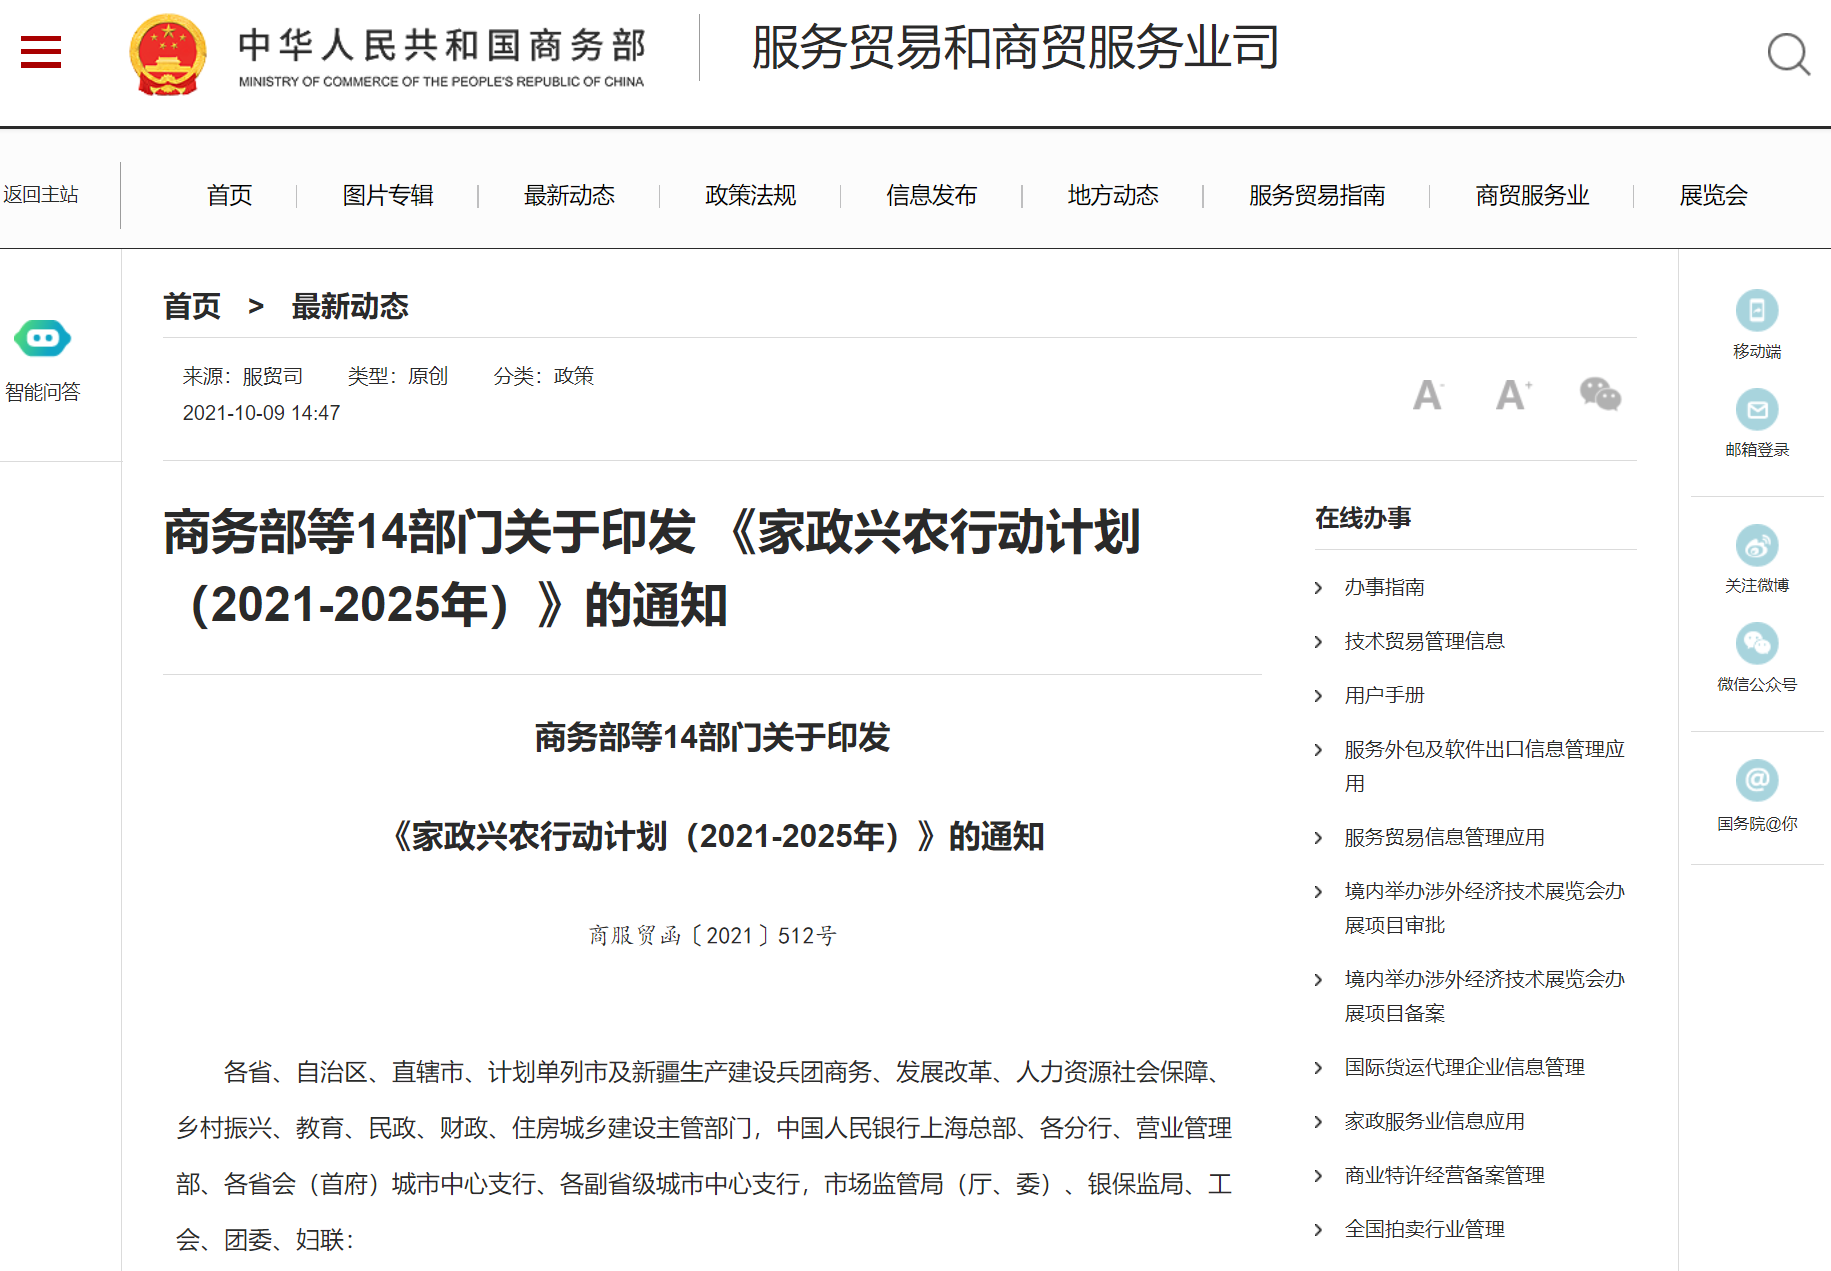Click the 国务院@你 icon
Image resolution: width=1831 pixels, height=1271 pixels.
pos(1756,780)
